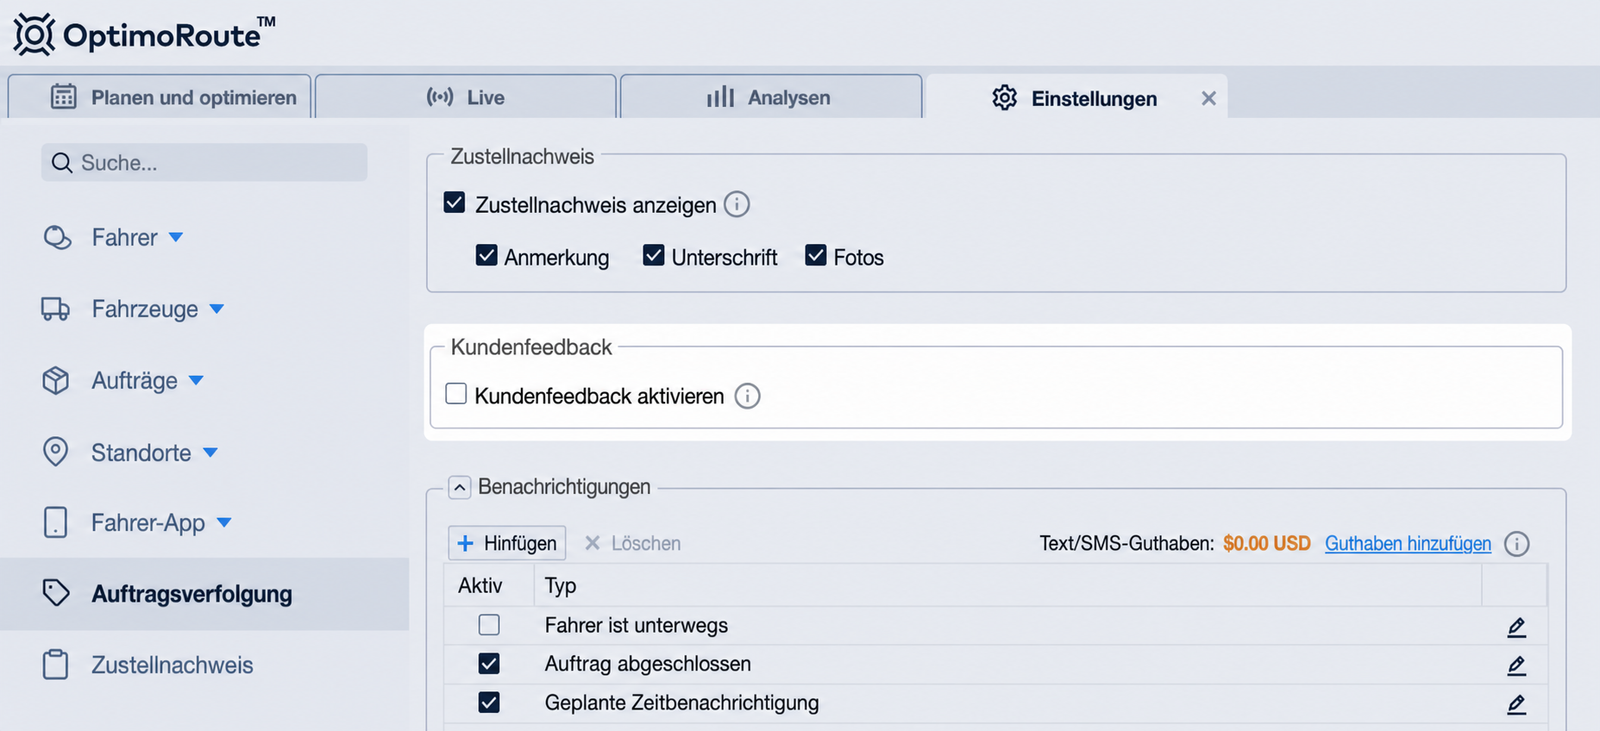Click the gear icon on Einstellungen tab
1600x731 pixels.
point(1005,98)
